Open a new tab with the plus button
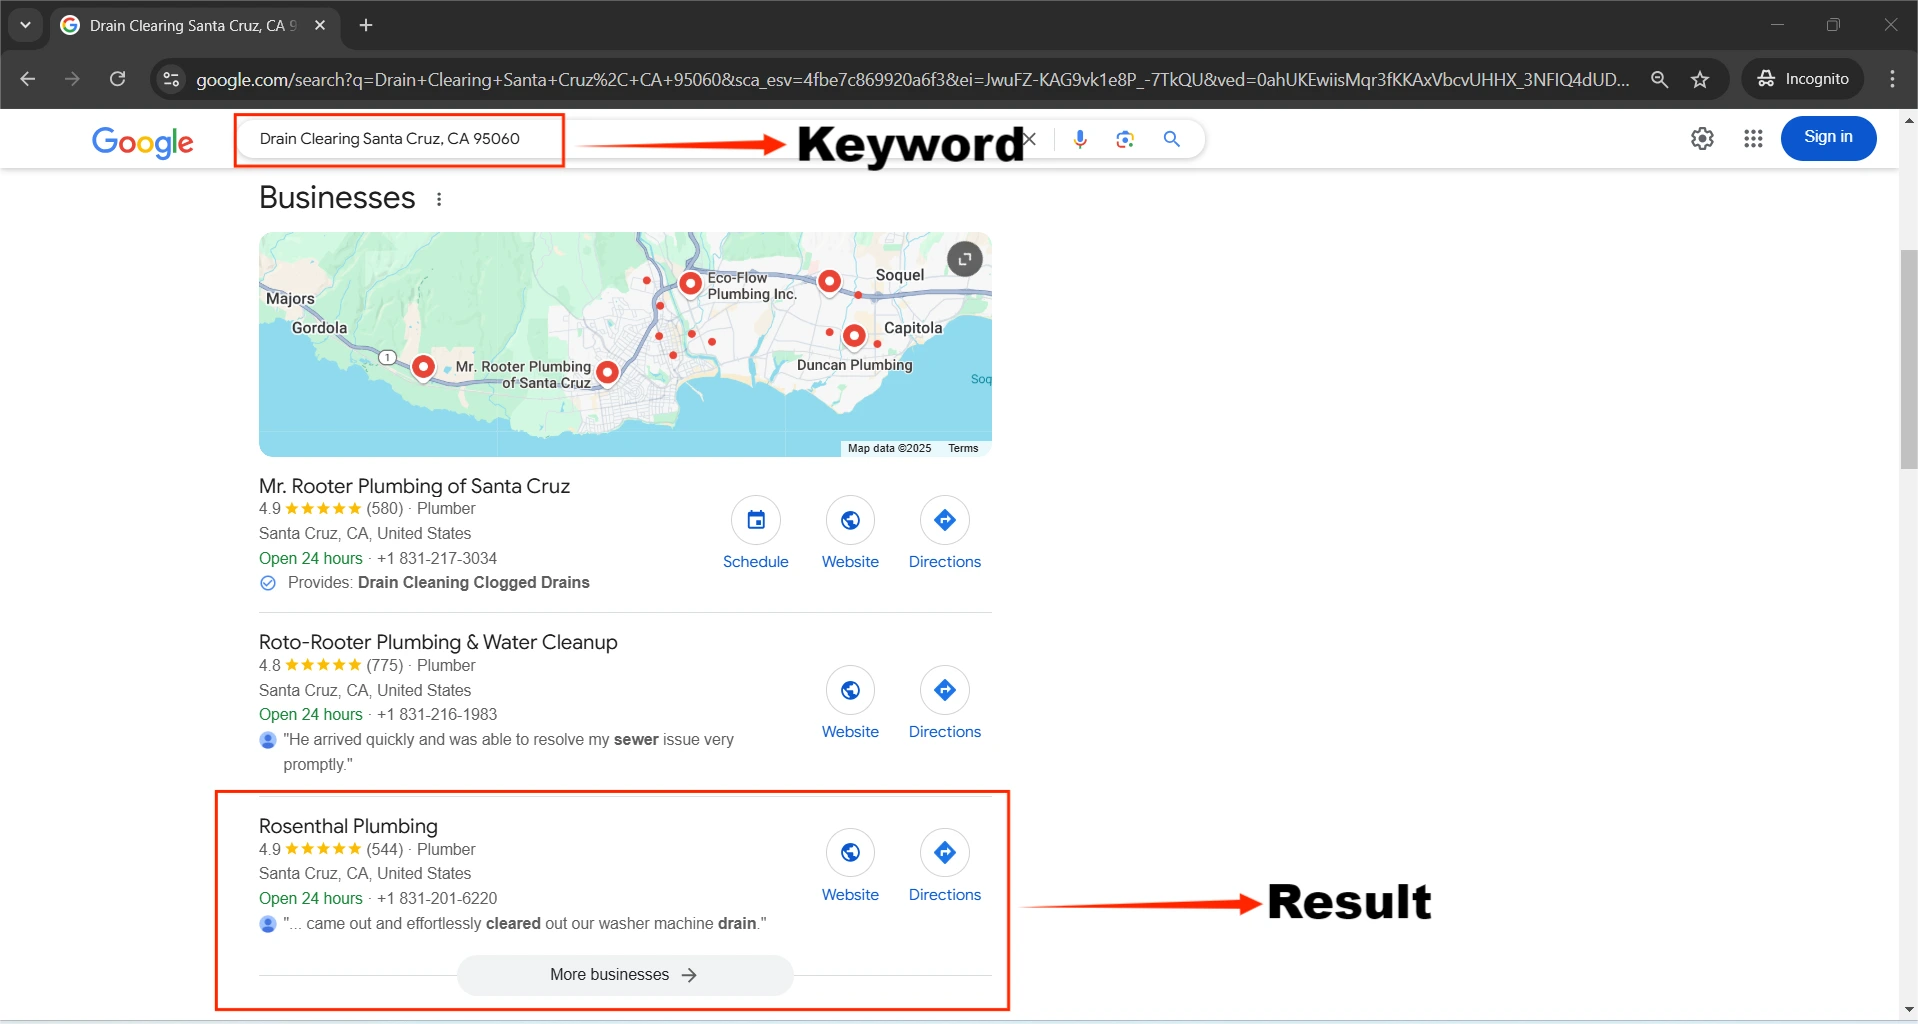The image size is (1918, 1024). [366, 25]
